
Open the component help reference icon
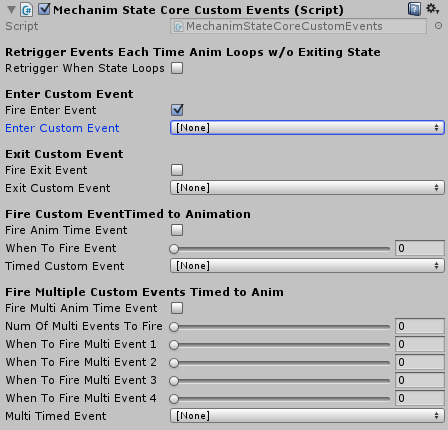point(414,9)
